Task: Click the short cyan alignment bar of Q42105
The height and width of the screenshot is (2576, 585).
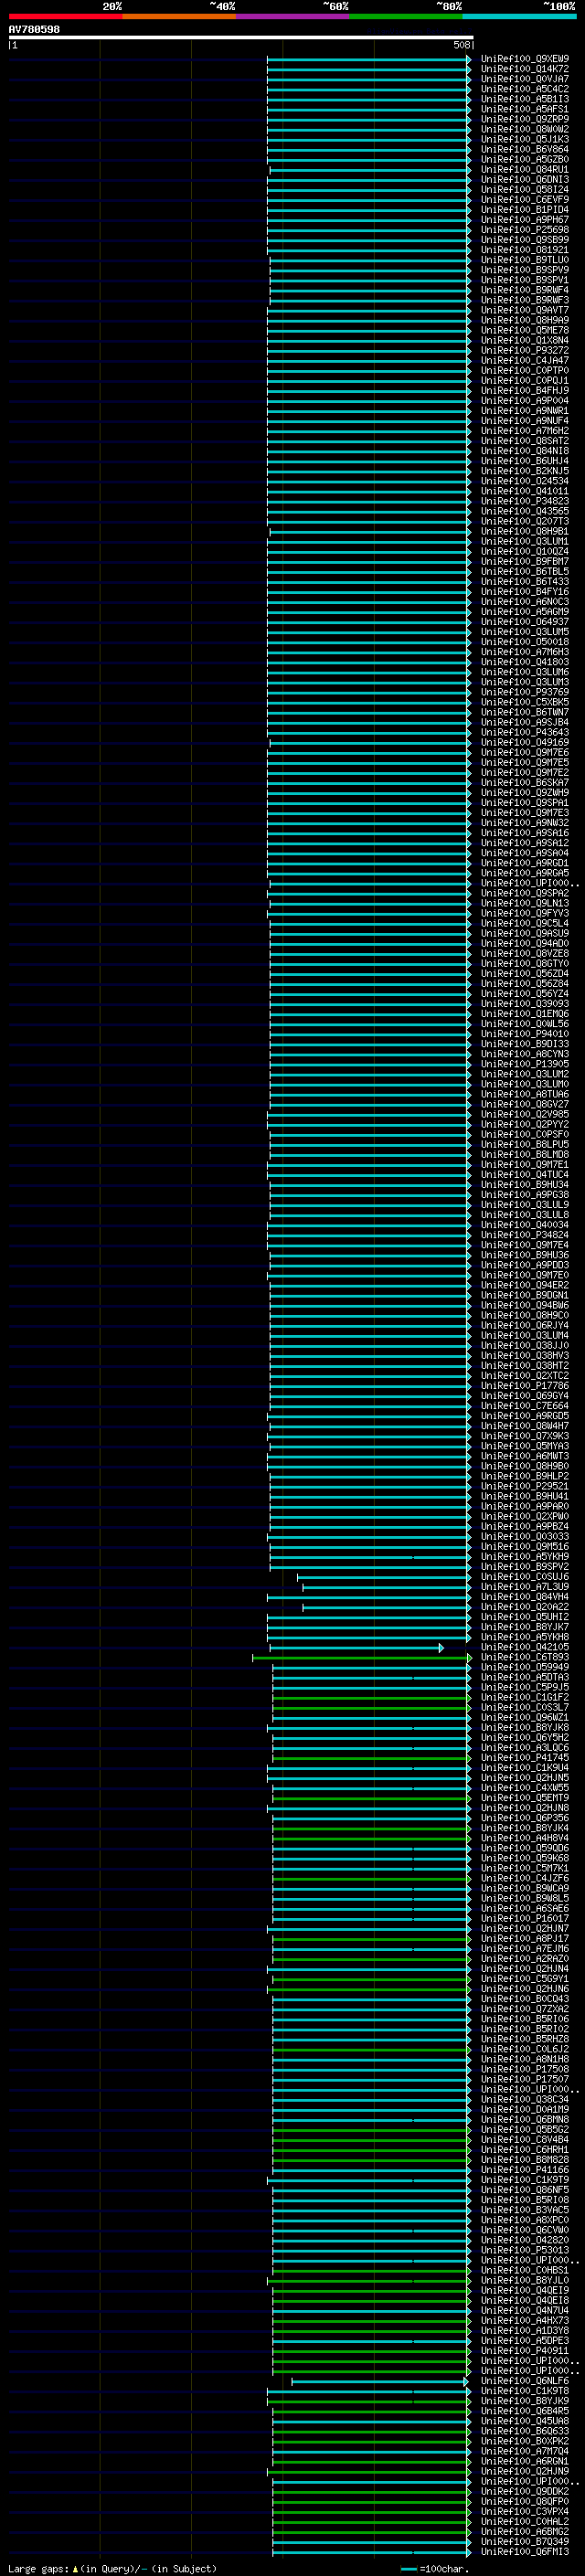Action: coord(356,1647)
